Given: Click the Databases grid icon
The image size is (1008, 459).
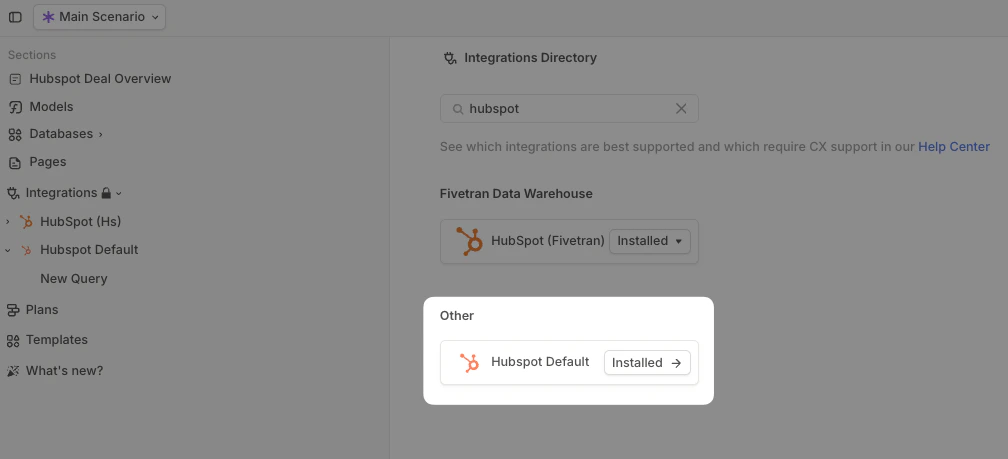Looking at the screenshot, I should 15,134.
